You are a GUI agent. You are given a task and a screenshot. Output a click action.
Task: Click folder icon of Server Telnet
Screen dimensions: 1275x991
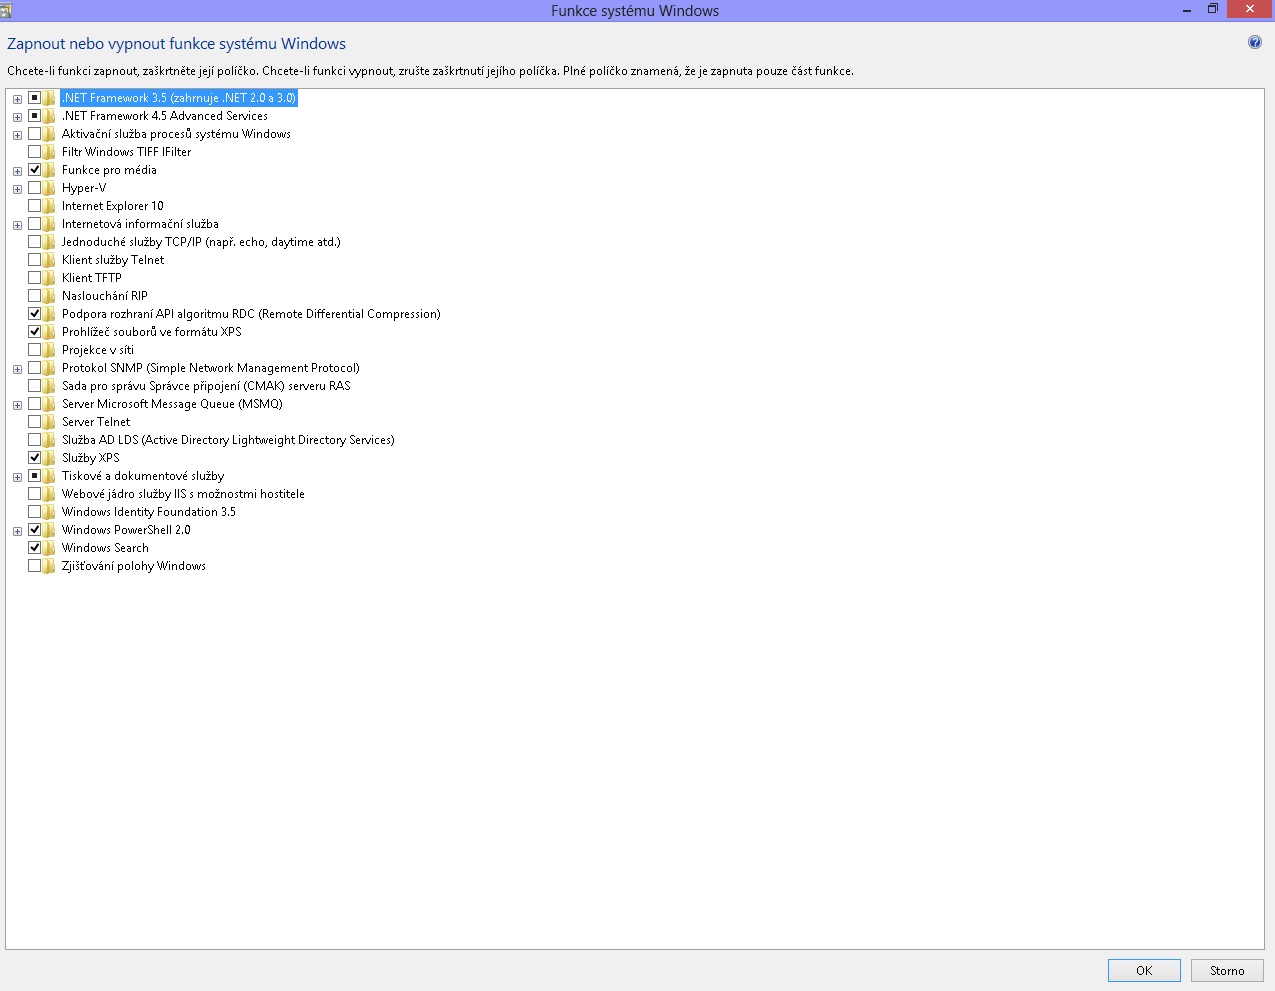(x=49, y=422)
